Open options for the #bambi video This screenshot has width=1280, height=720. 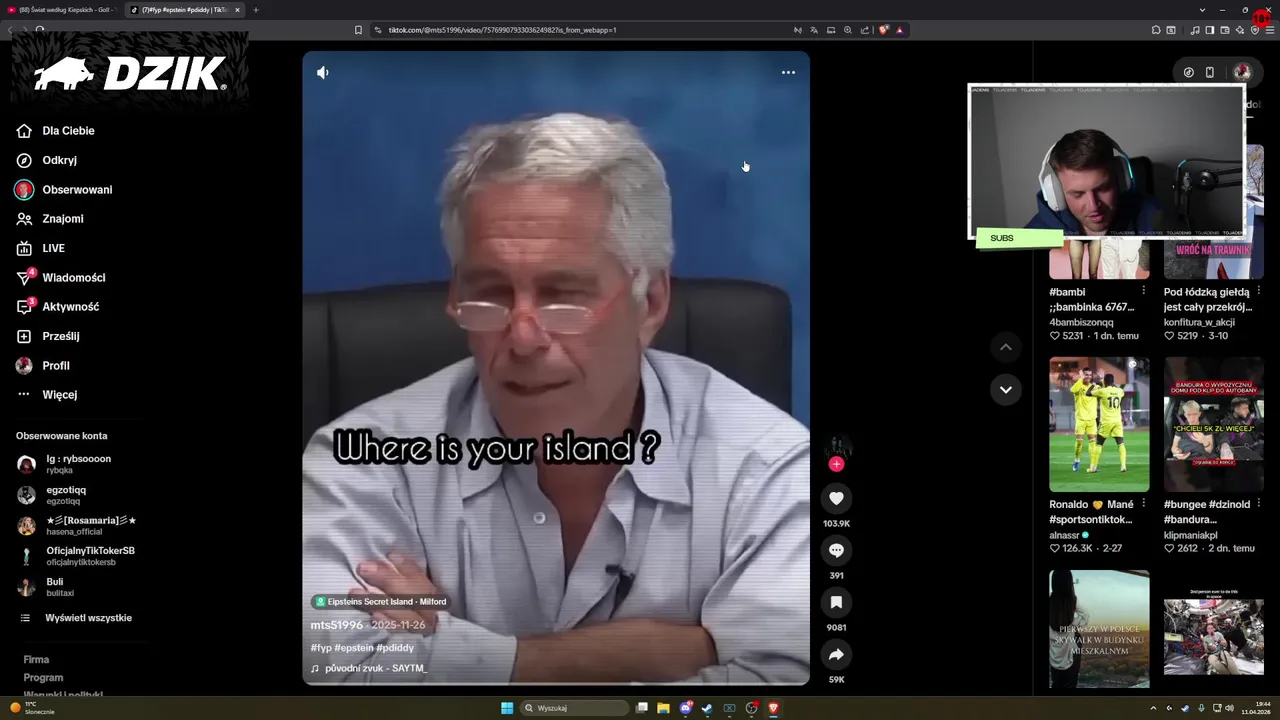tap(1143, 292)
